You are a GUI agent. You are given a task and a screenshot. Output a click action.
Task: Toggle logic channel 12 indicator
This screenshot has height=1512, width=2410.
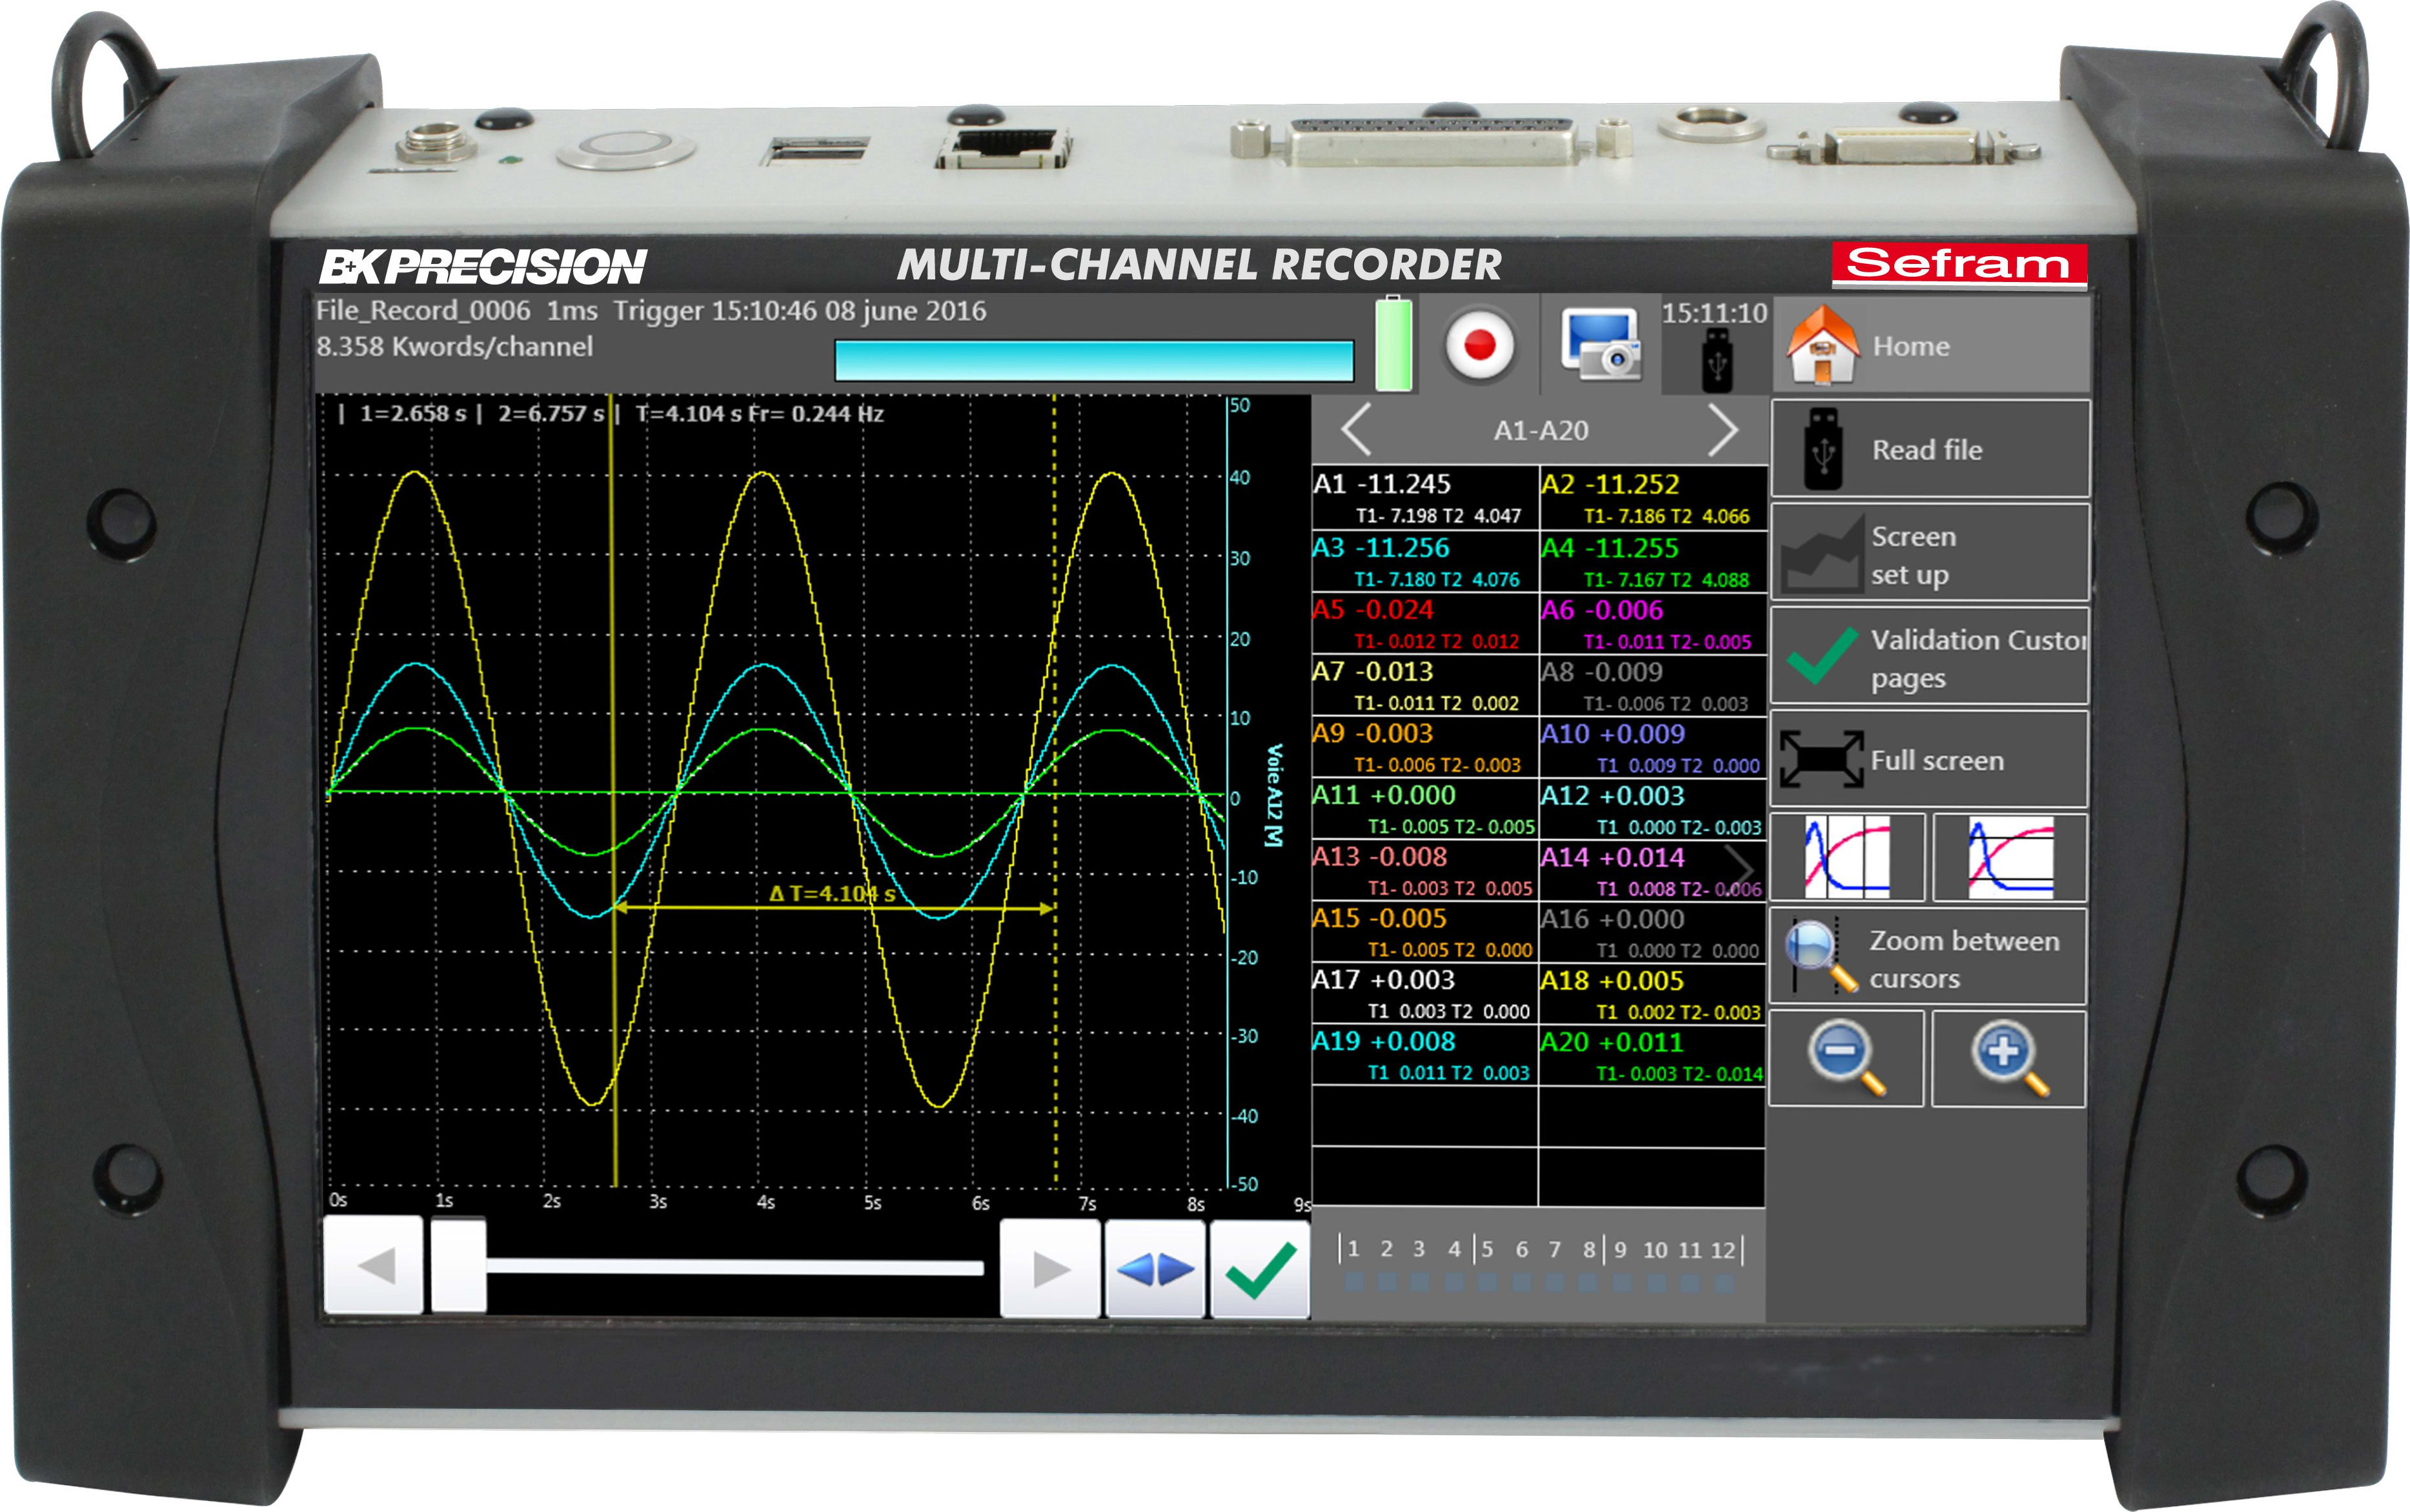1723,1282
